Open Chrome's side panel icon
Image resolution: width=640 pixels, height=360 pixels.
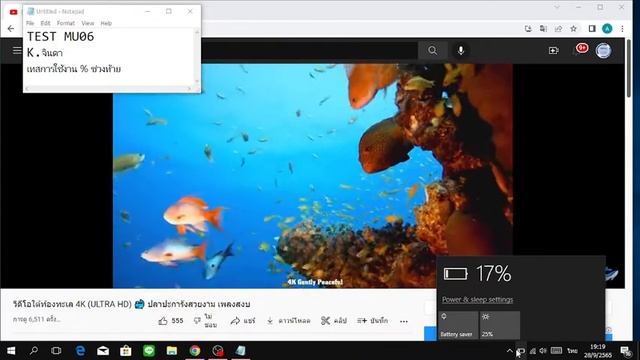tap(592, 29)
